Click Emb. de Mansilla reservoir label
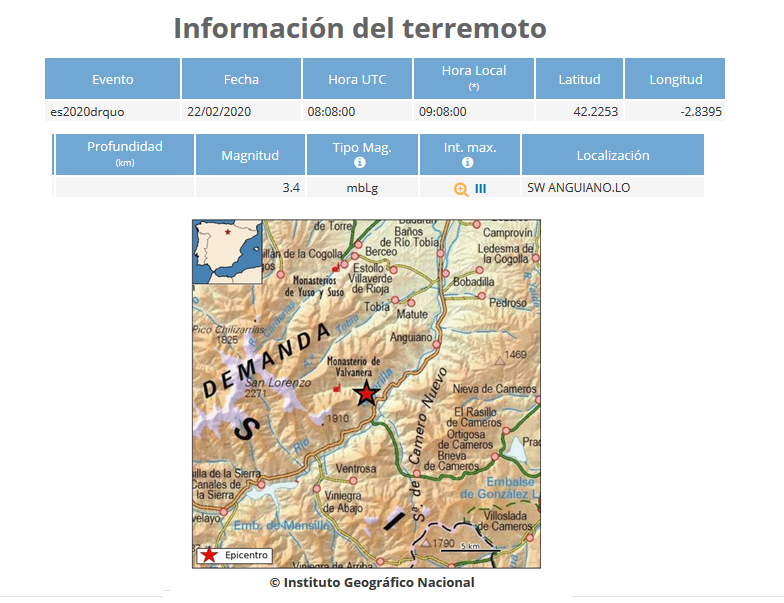 [281, 526]
